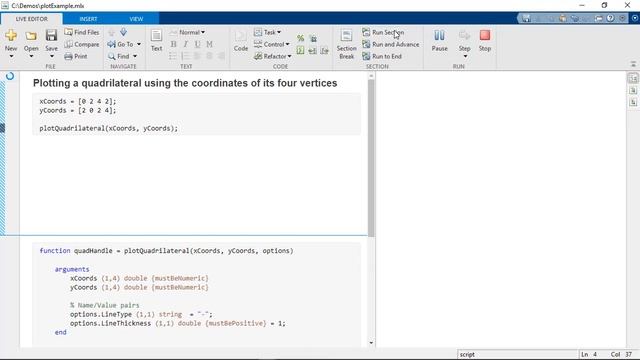Click the increase indent icon
The height and width of the screenshot is (360, 640).
[313, 51]
